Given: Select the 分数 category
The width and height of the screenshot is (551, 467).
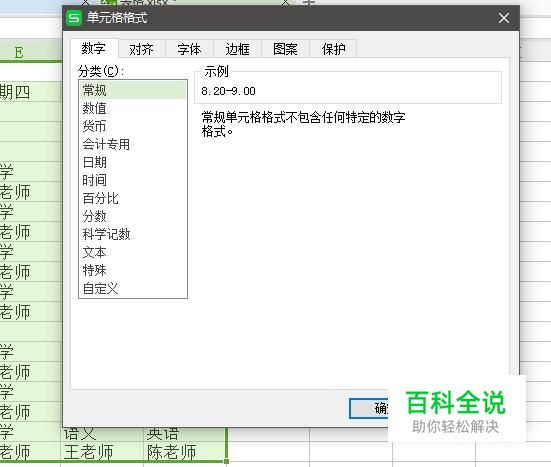Looking at the screenshot, I should click(x=133, y=216).
